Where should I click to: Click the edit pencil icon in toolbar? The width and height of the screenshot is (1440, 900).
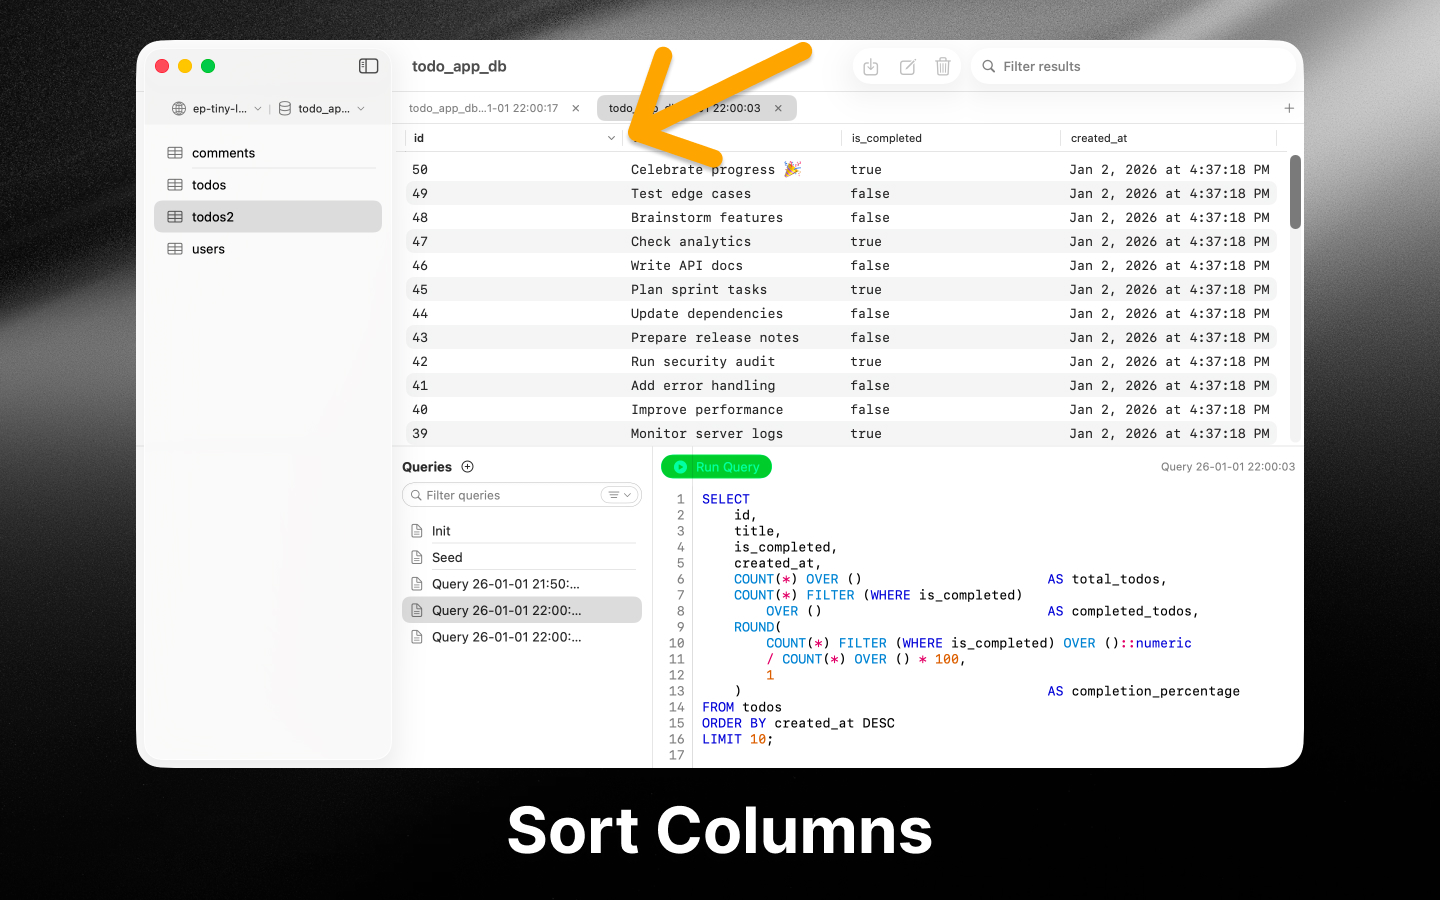point(907,67)
